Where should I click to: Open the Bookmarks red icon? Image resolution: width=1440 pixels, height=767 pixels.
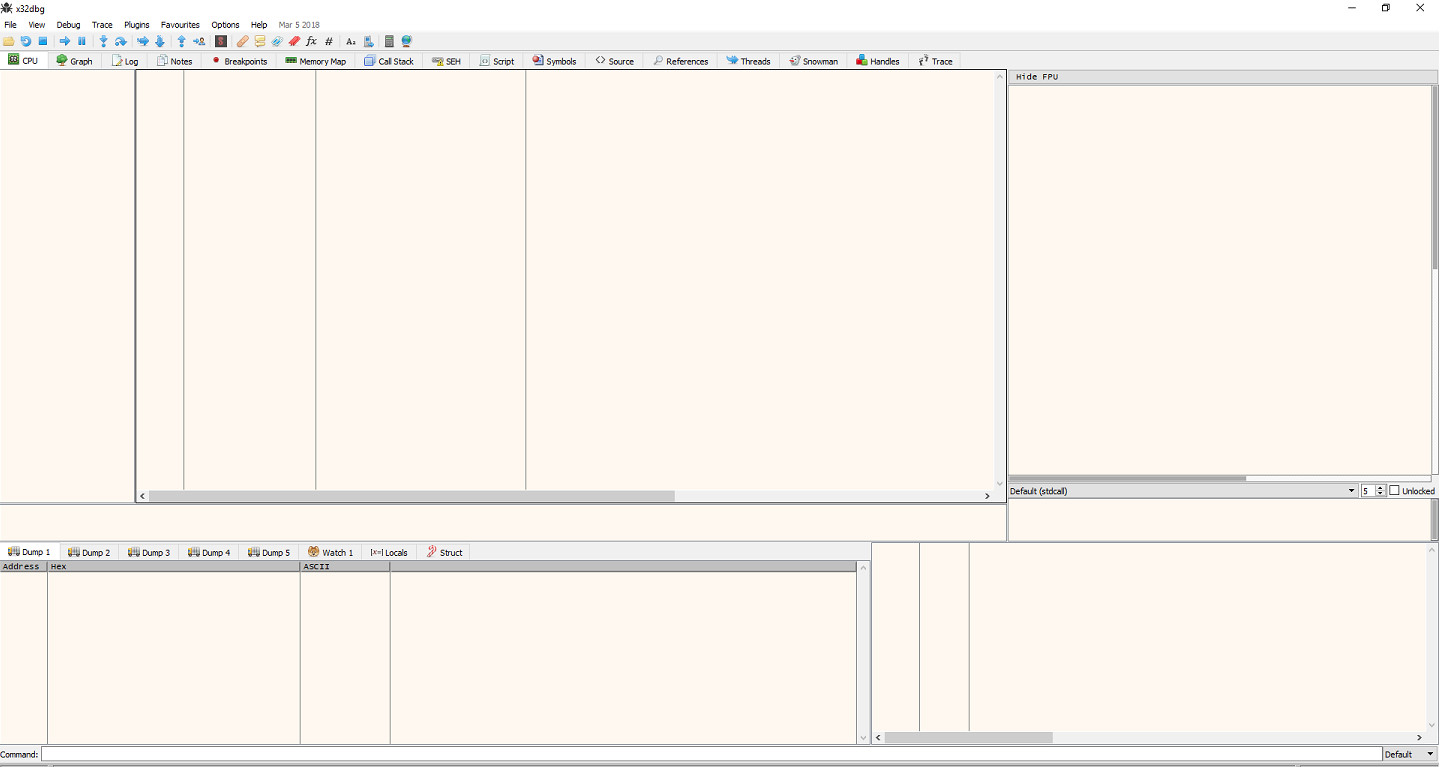tap(294, 41)
